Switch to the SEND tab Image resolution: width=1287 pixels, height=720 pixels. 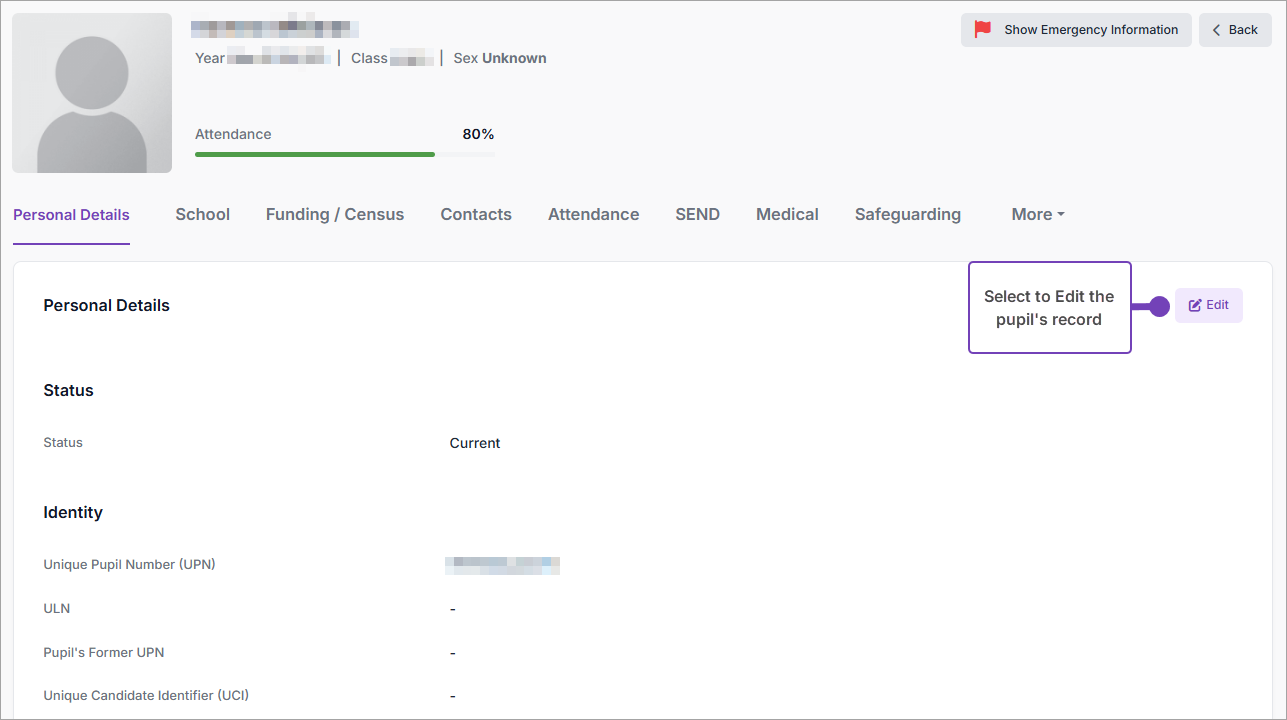pos(697,214)
